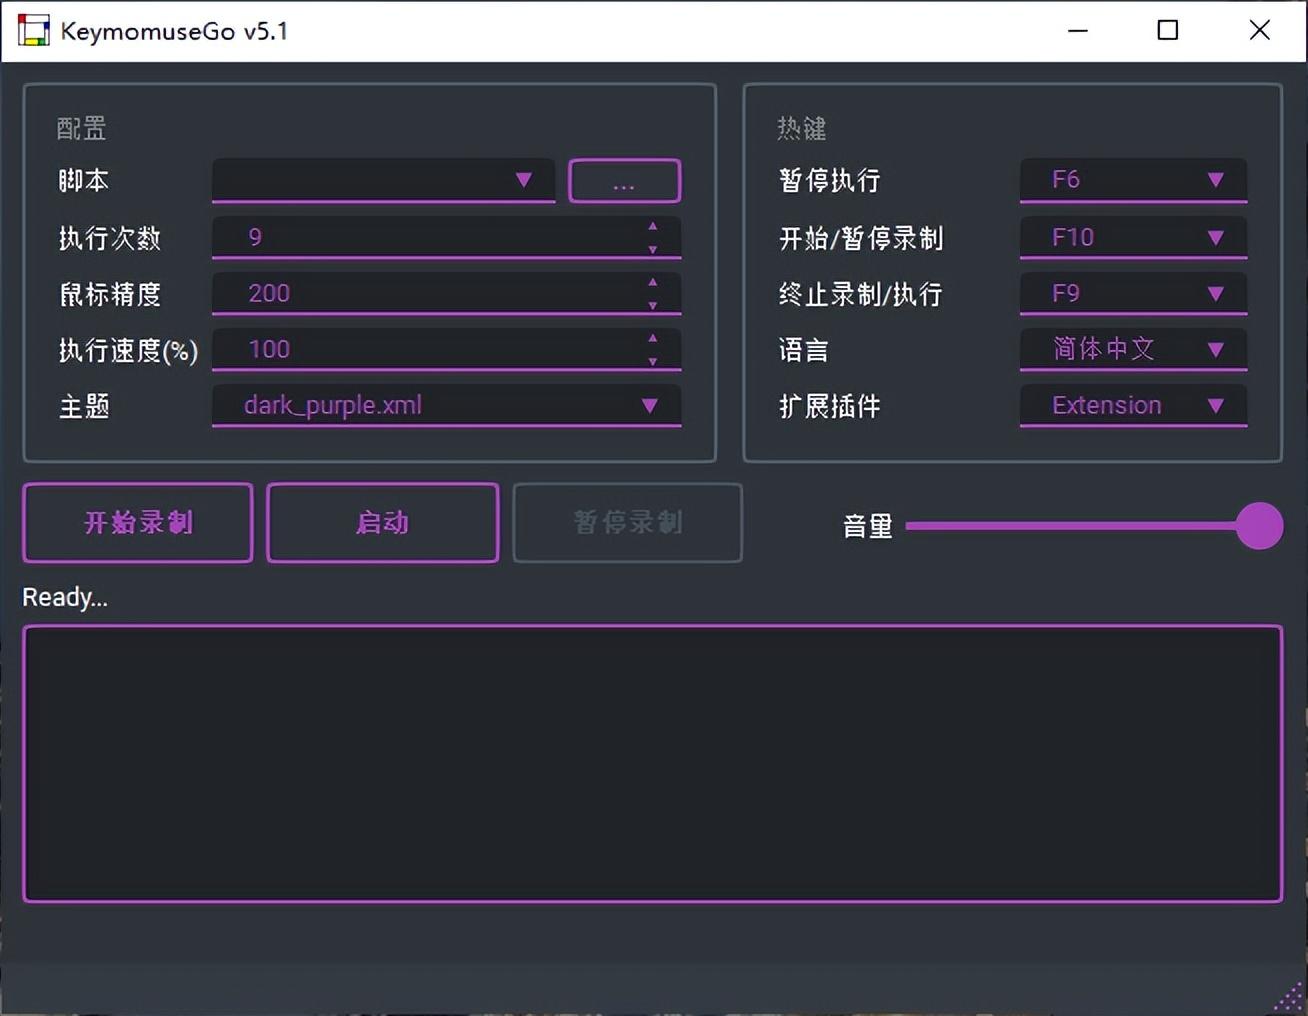The height and width of the screenshot is (1016, 1308).
Task: Increase 执行速度(%) with up arrow
Action: (x=652, y=338)
